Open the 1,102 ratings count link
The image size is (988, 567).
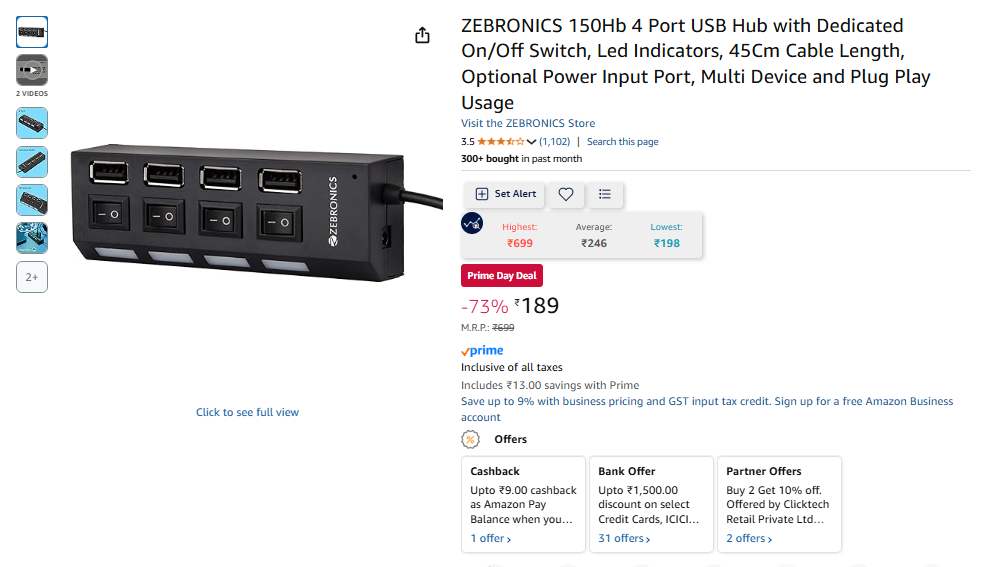tap(554, 142)
